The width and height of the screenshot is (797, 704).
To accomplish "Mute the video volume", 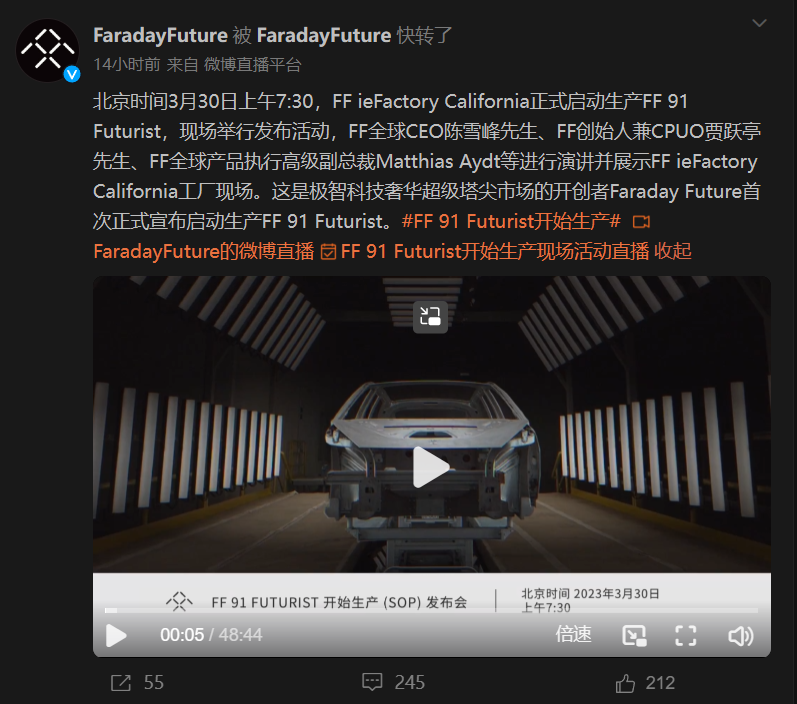I will (741, 636).
